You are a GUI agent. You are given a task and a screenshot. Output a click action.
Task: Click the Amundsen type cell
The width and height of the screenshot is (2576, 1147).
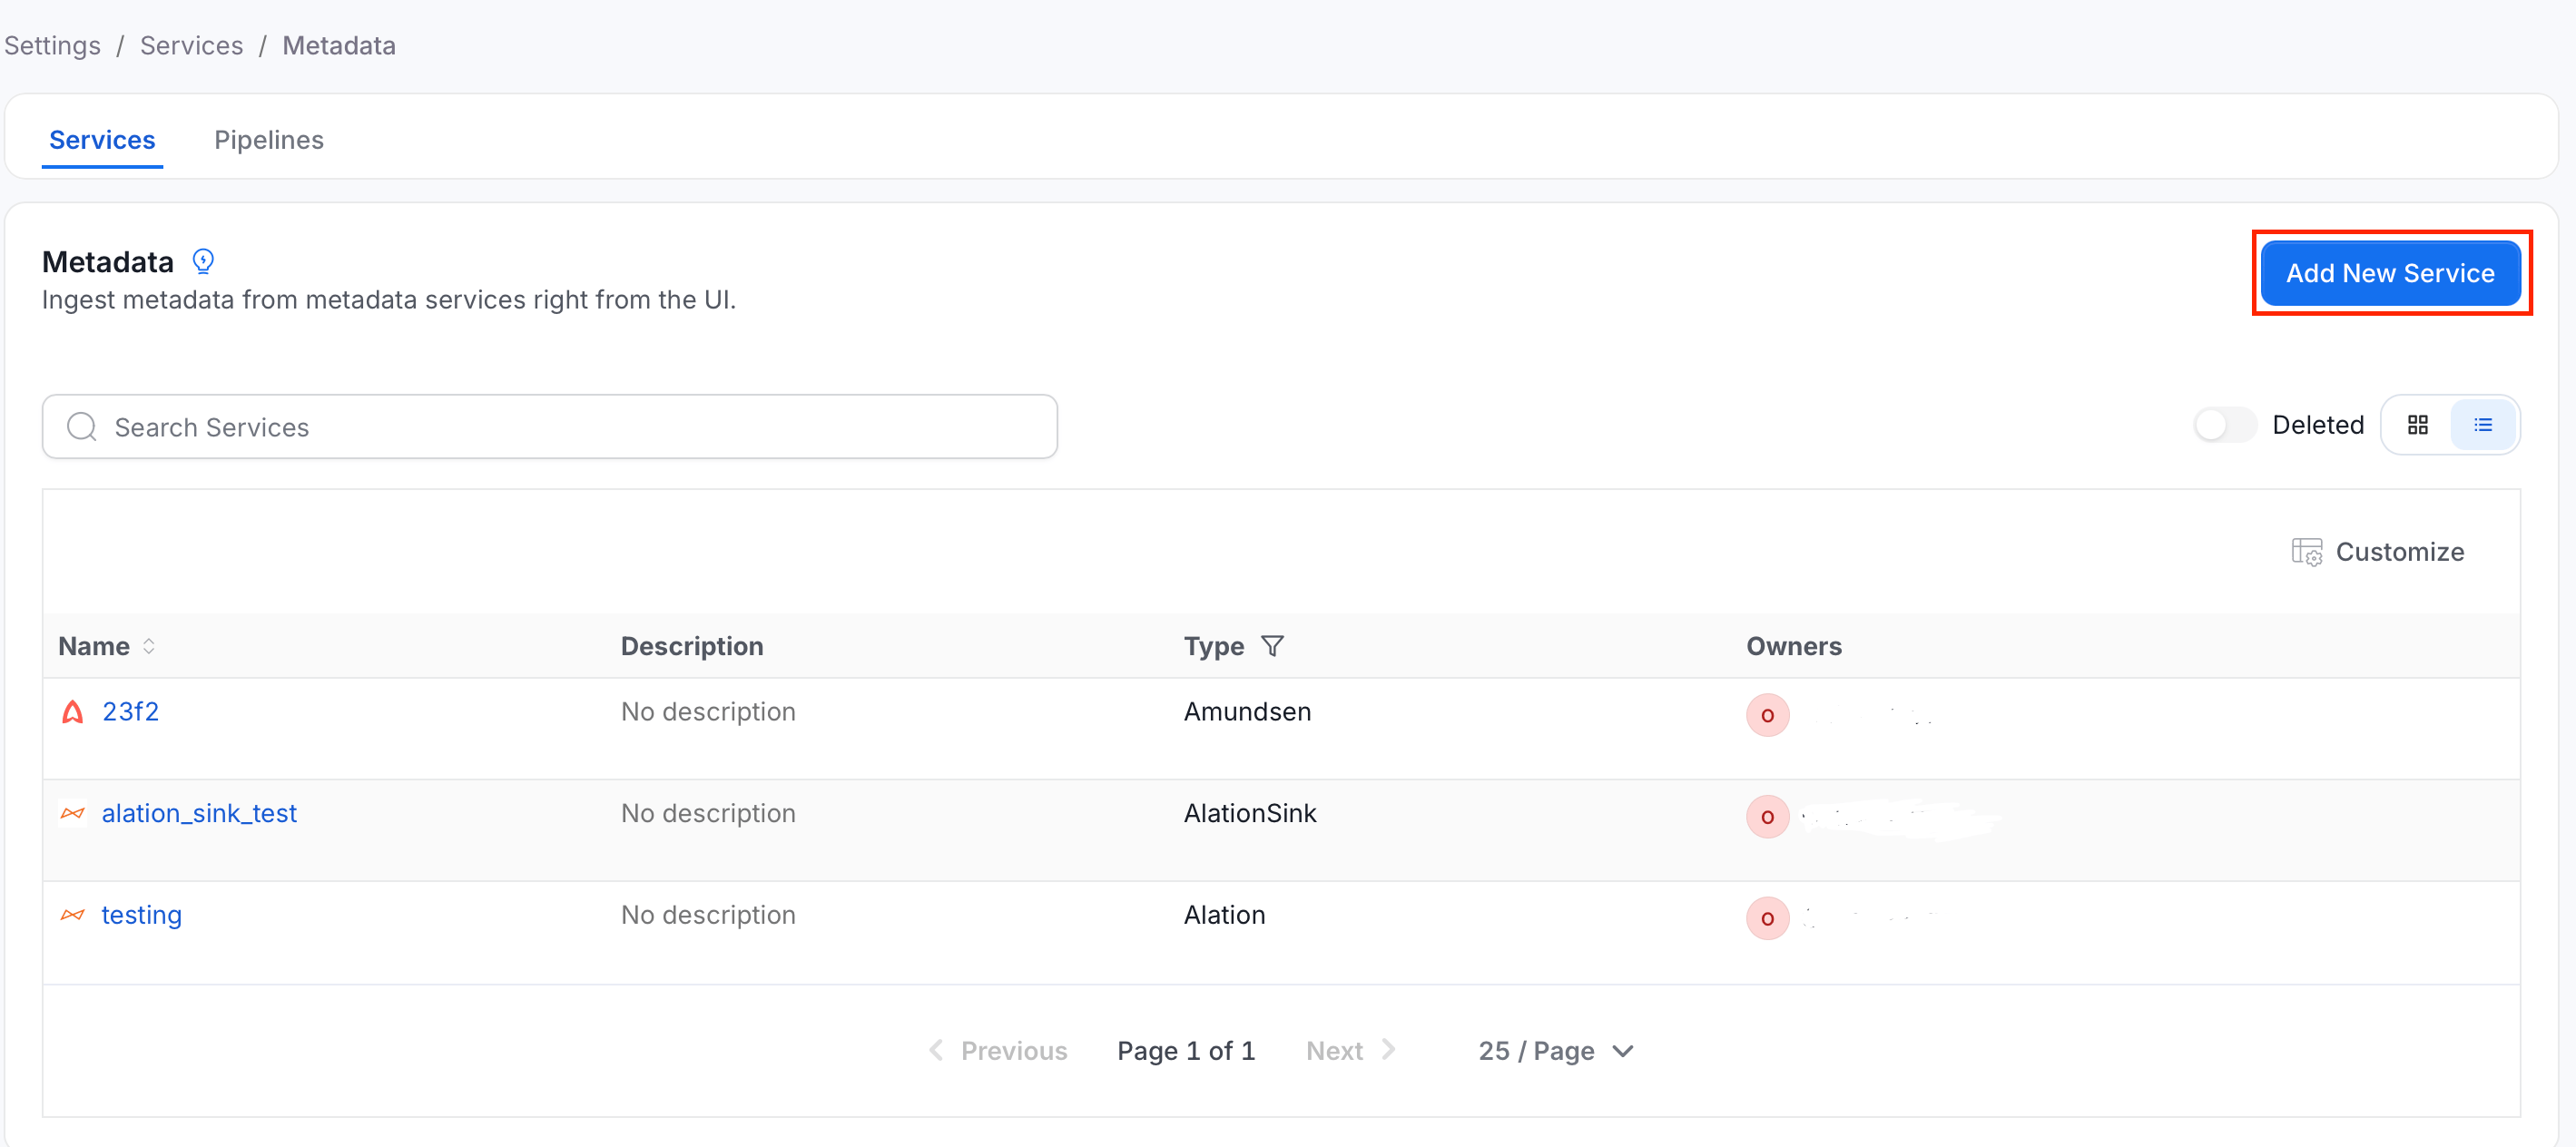1247,712
